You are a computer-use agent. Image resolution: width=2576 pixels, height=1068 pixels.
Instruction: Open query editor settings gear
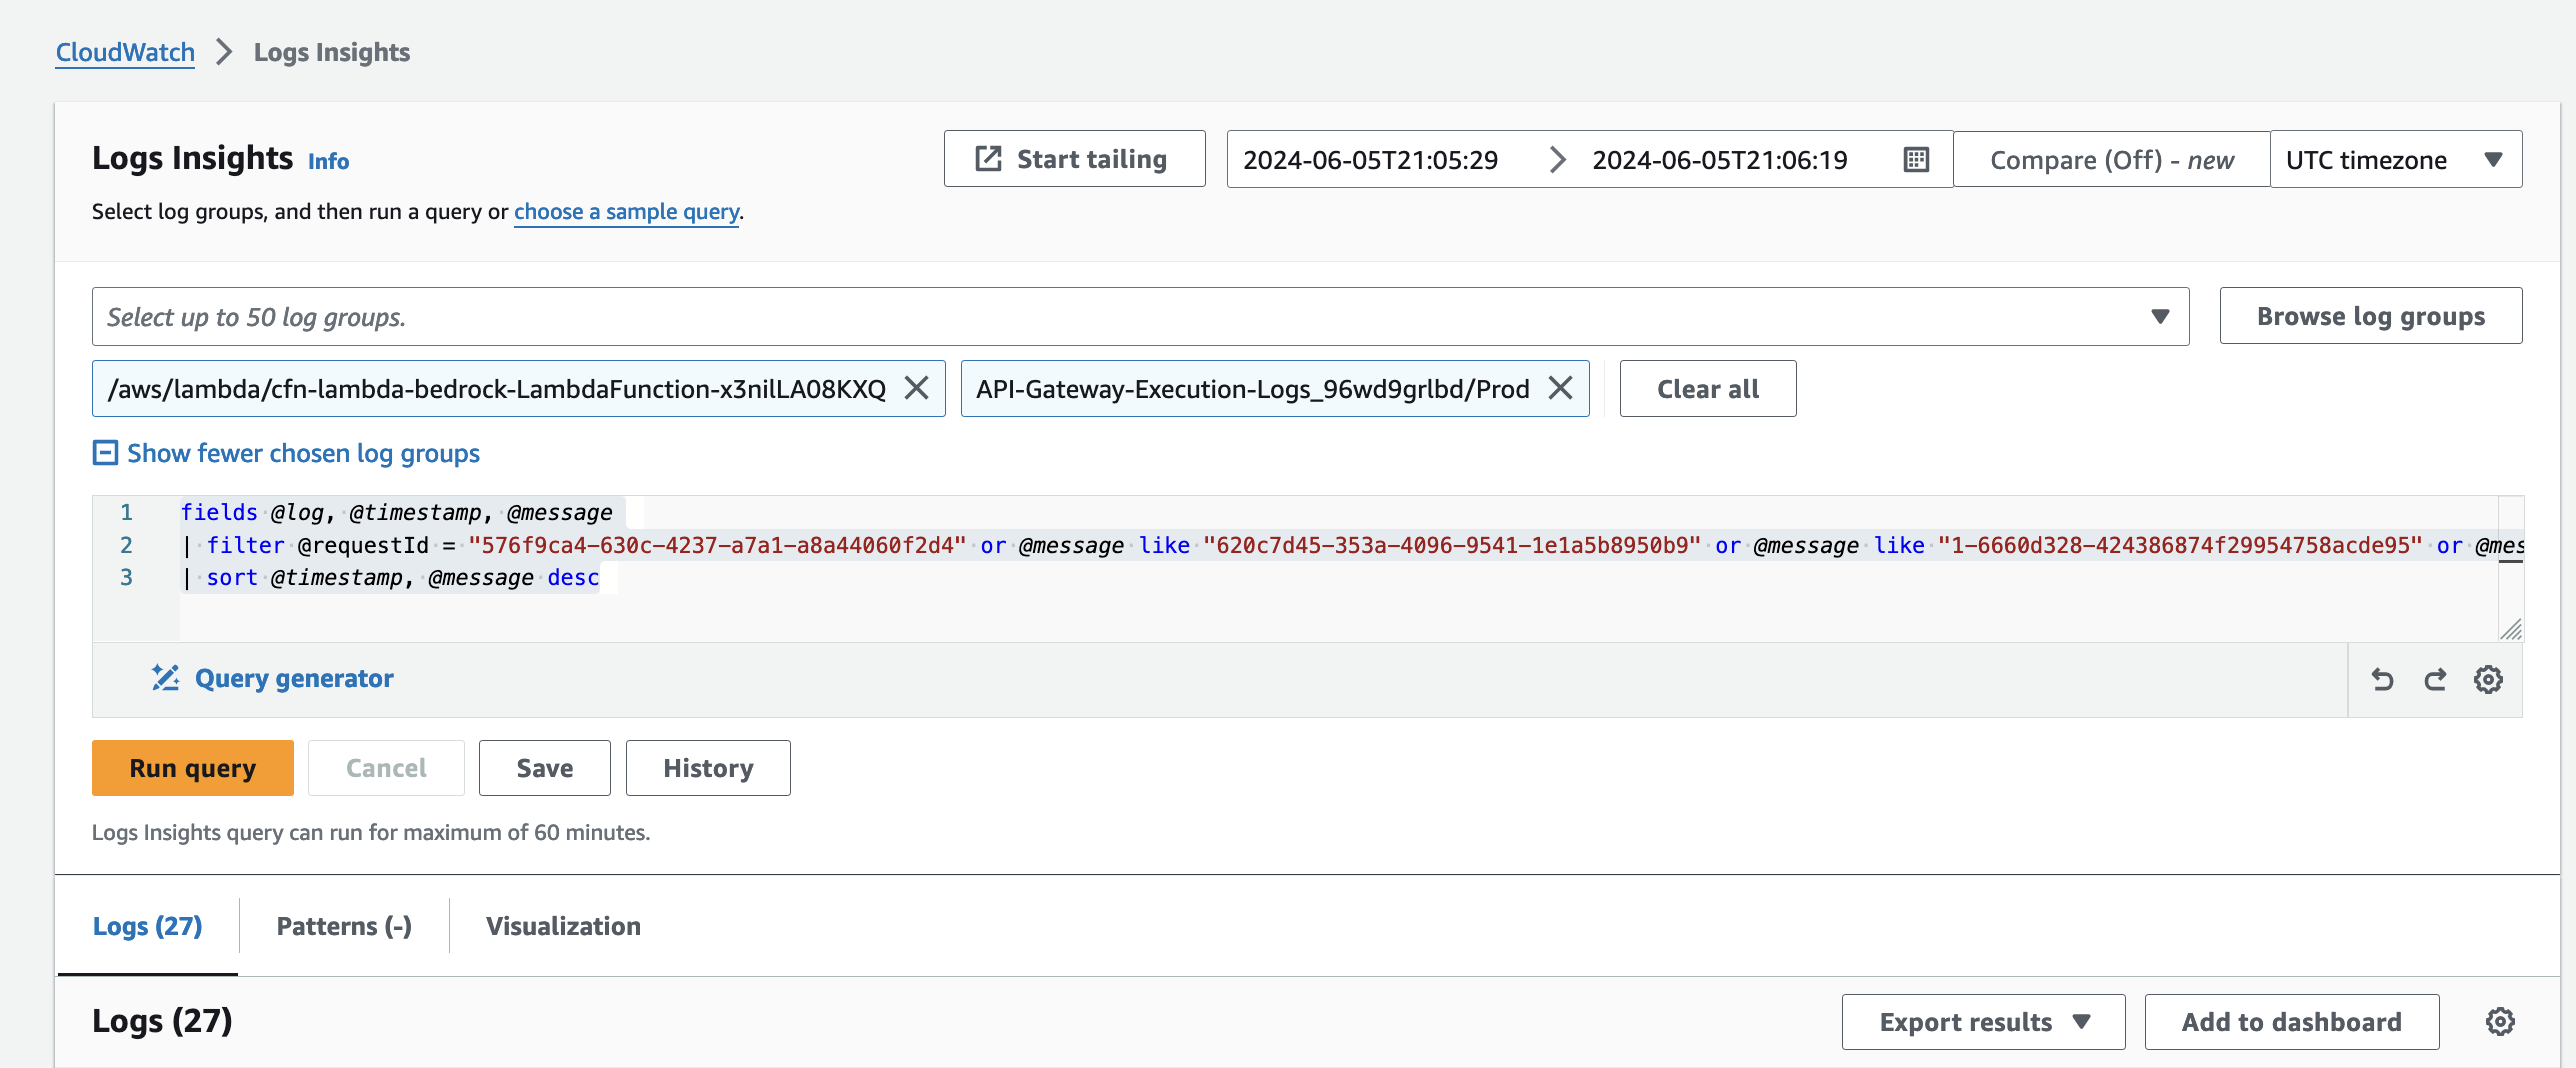(x=2489, y=680)
